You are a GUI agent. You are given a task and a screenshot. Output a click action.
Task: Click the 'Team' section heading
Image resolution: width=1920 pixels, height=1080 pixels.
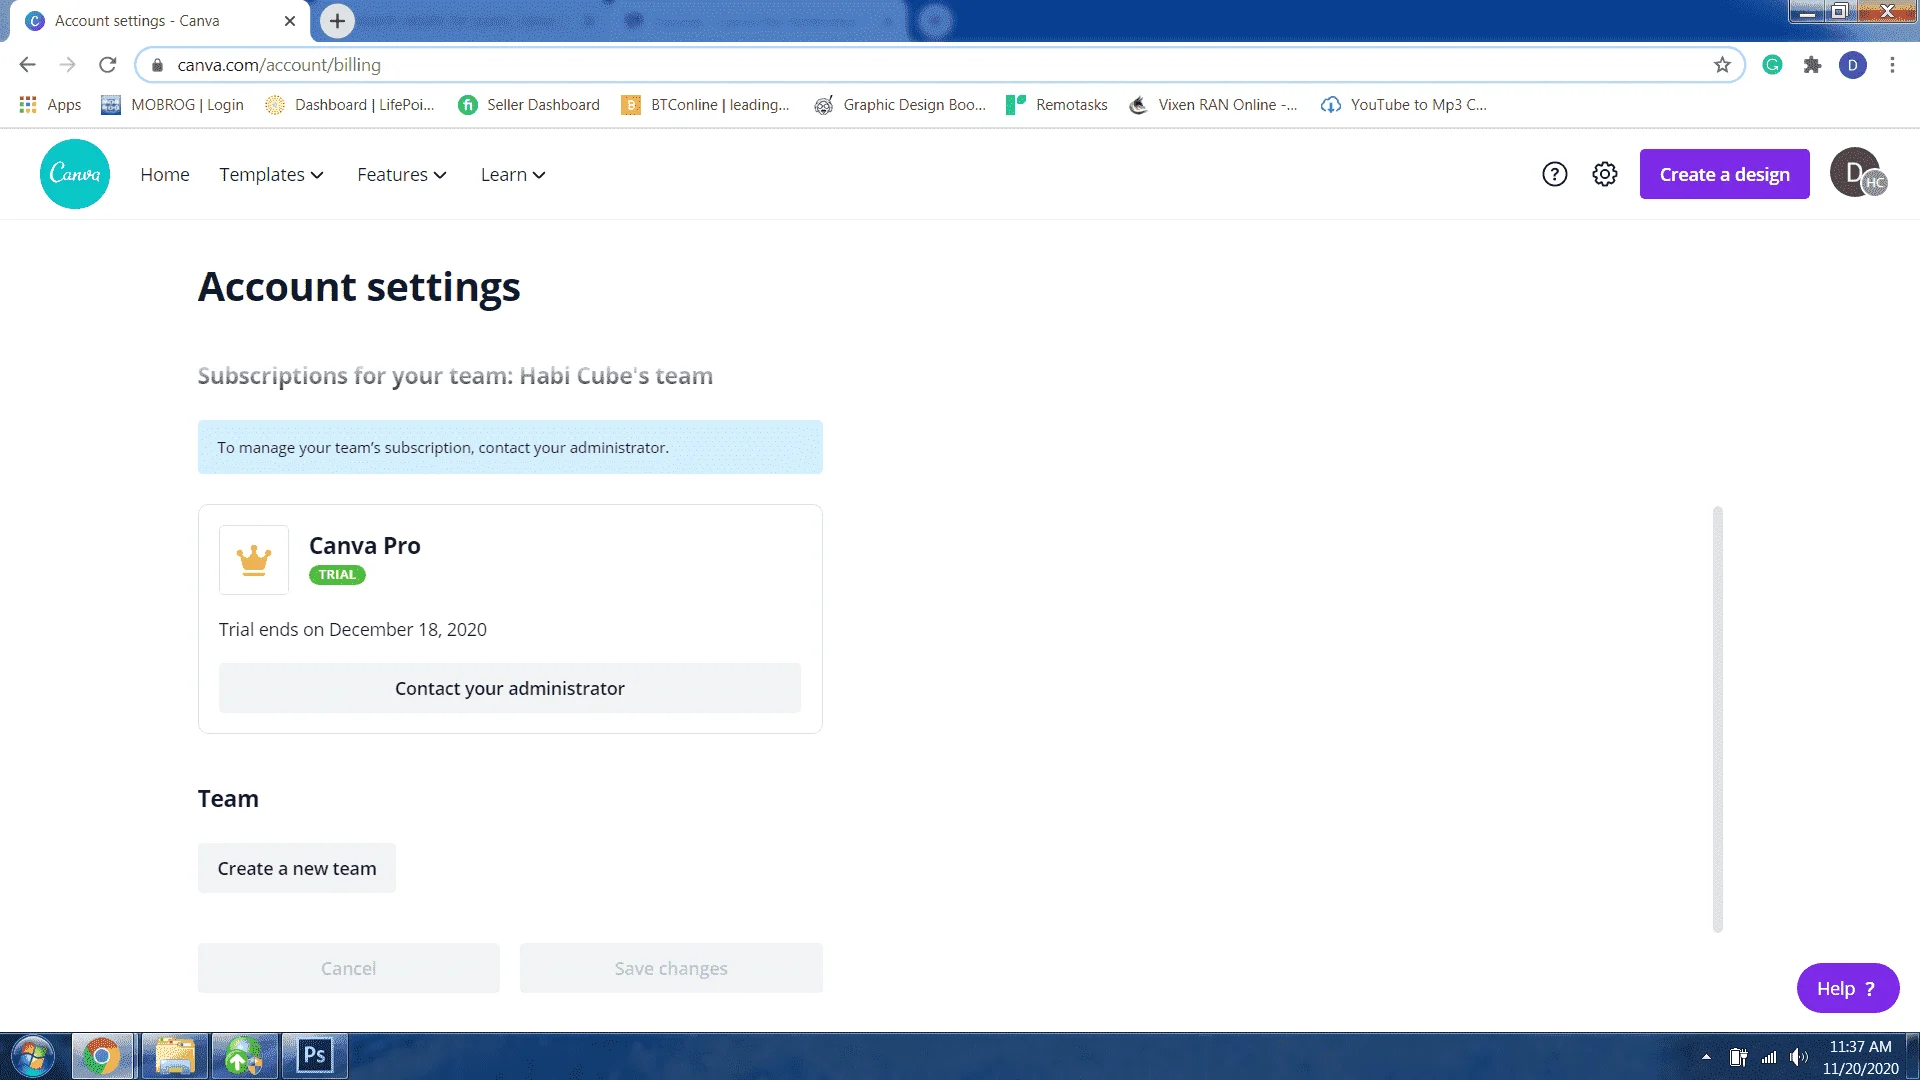(x=228, y=799)
